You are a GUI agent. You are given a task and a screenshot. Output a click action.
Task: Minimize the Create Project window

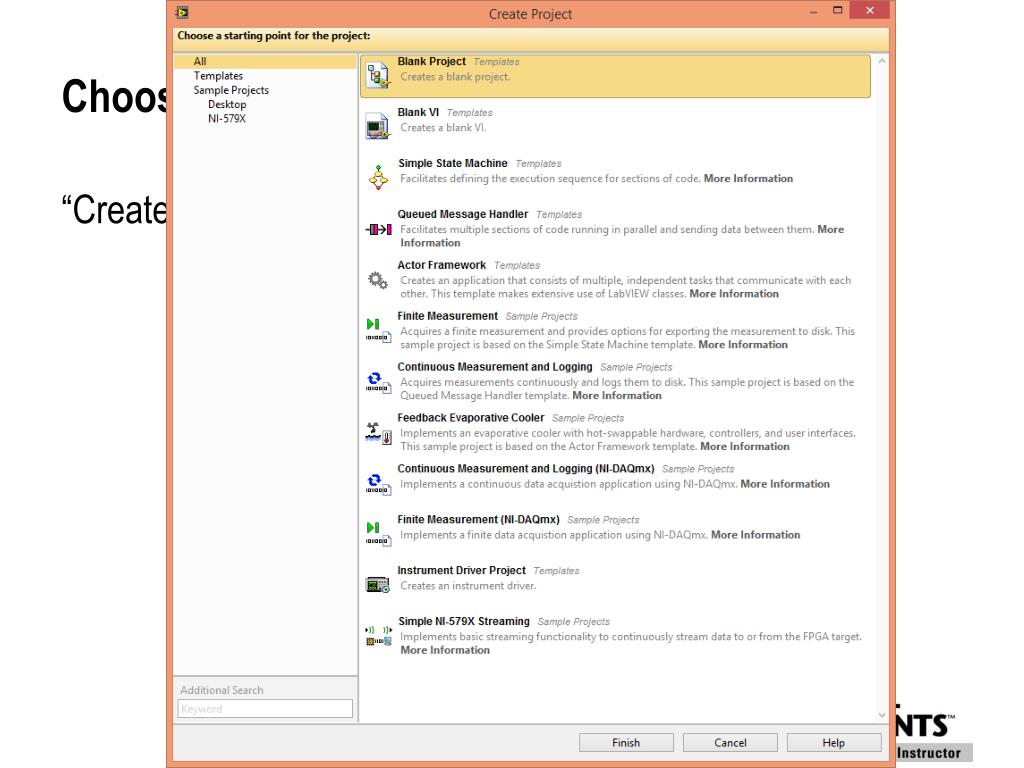(813, 12)
